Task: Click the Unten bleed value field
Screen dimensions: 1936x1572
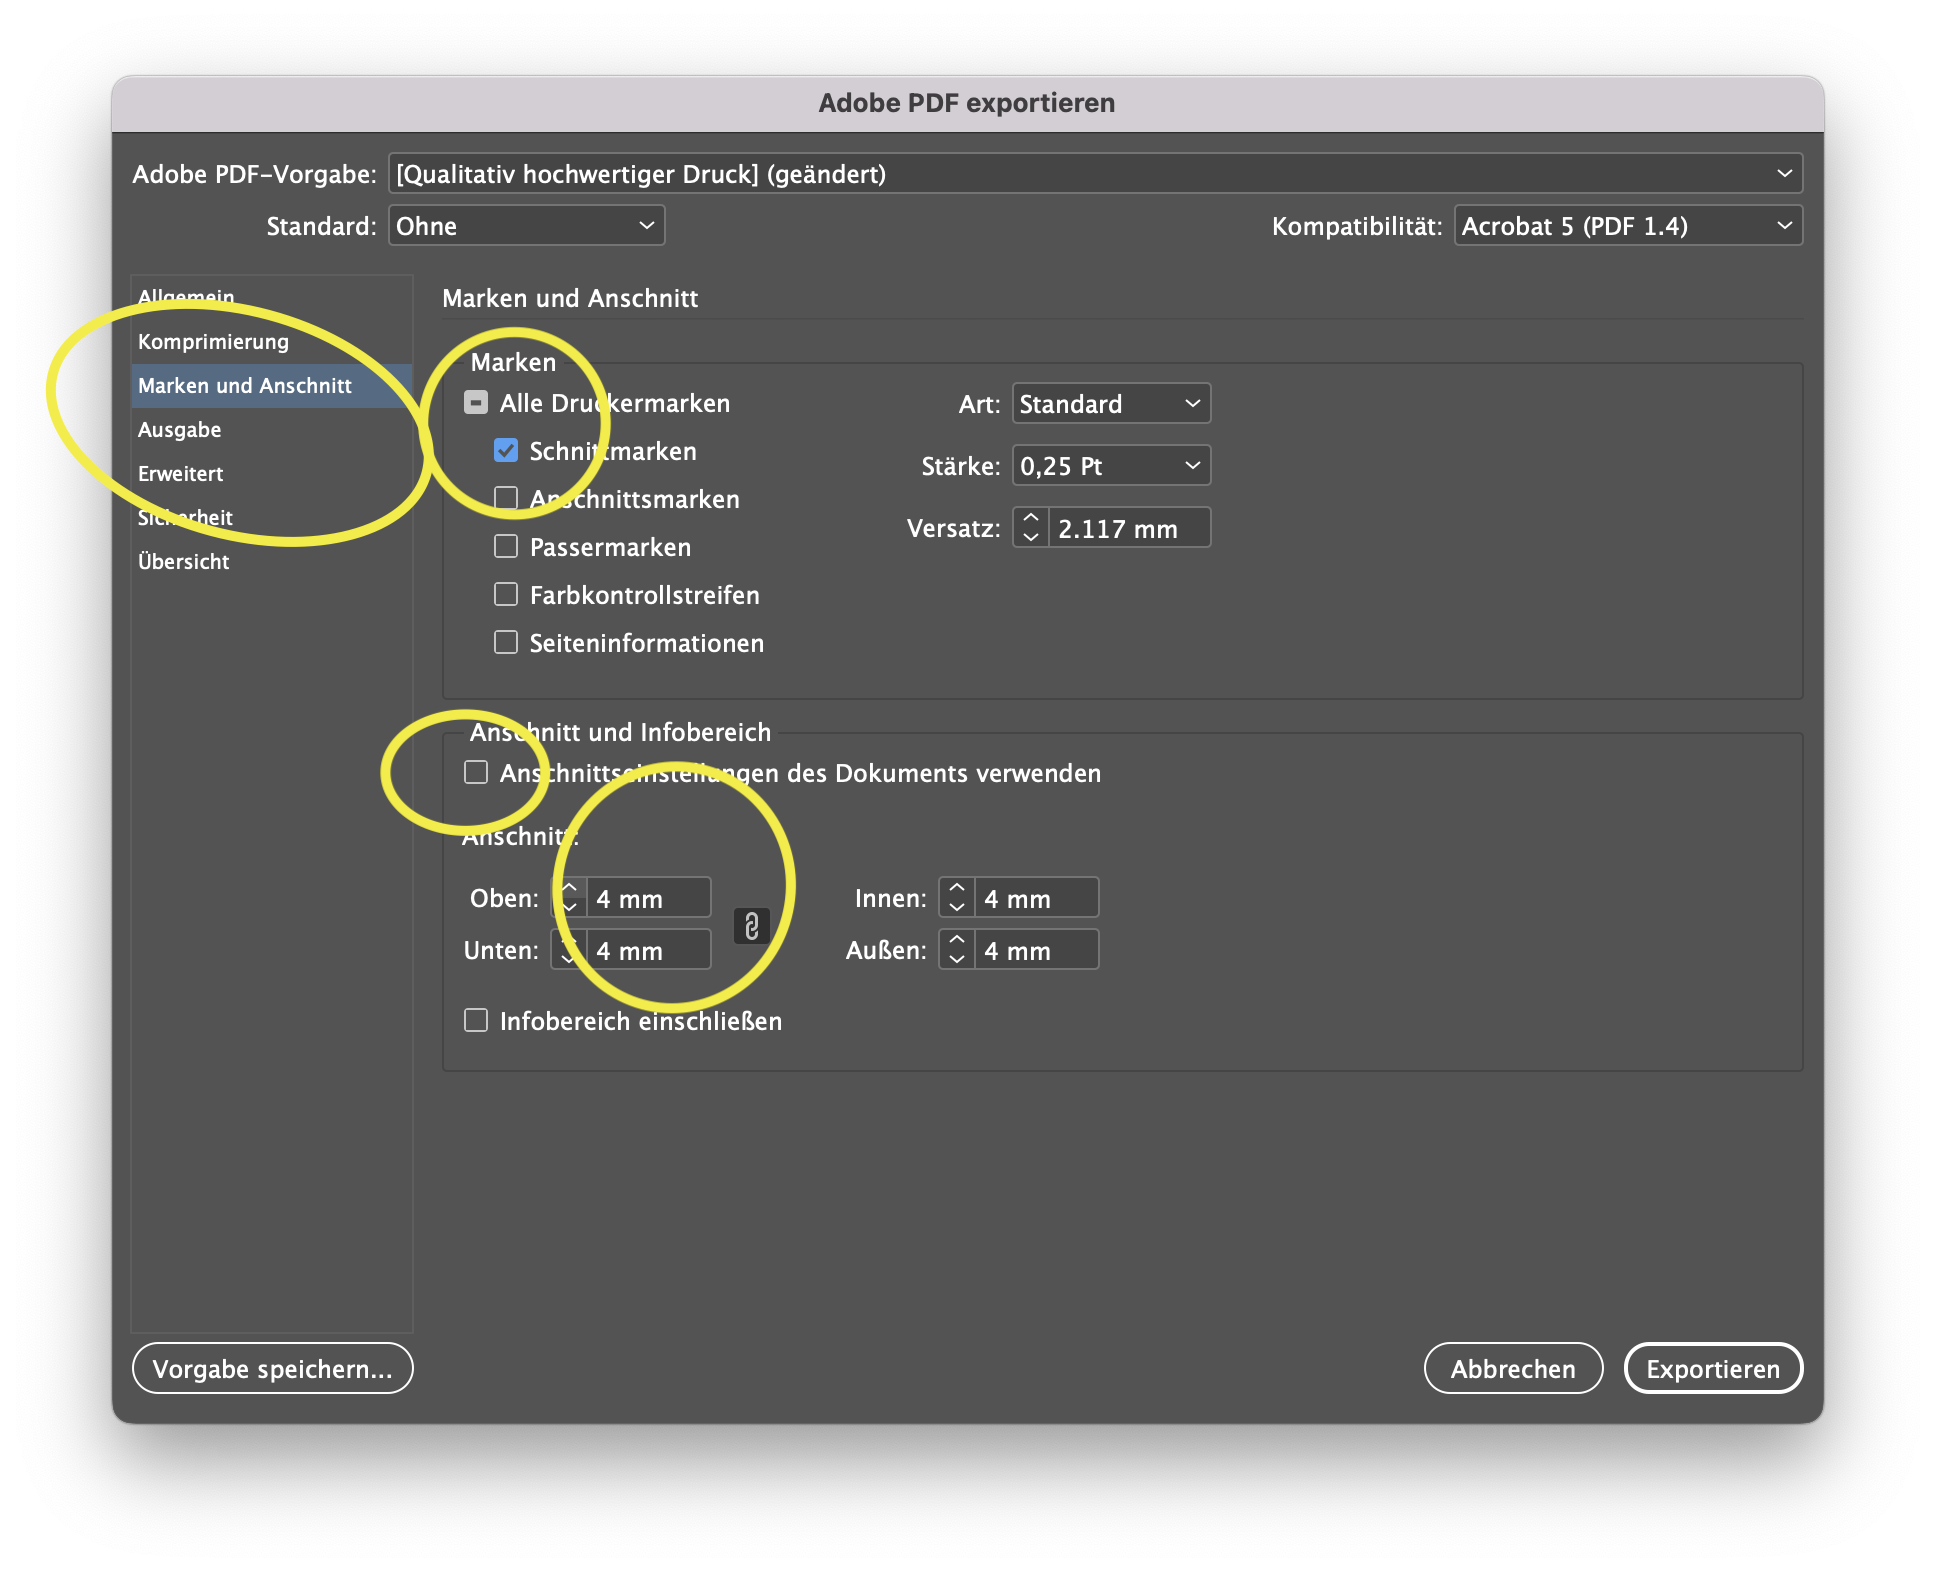Action: tap(648, 950)
